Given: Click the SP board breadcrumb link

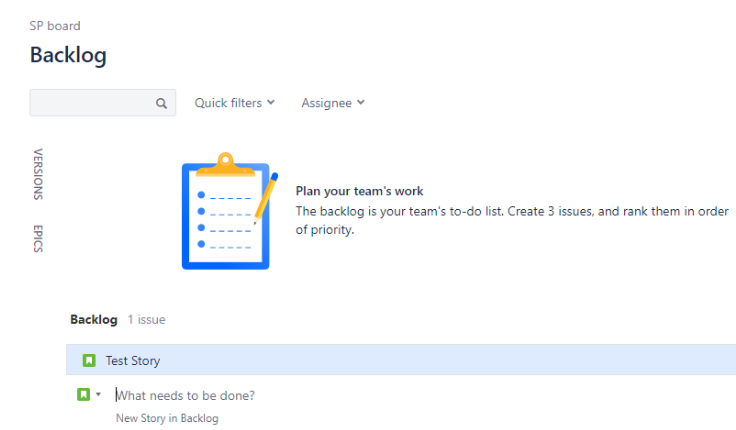Looking at the screenshot, I should (55, 26).
